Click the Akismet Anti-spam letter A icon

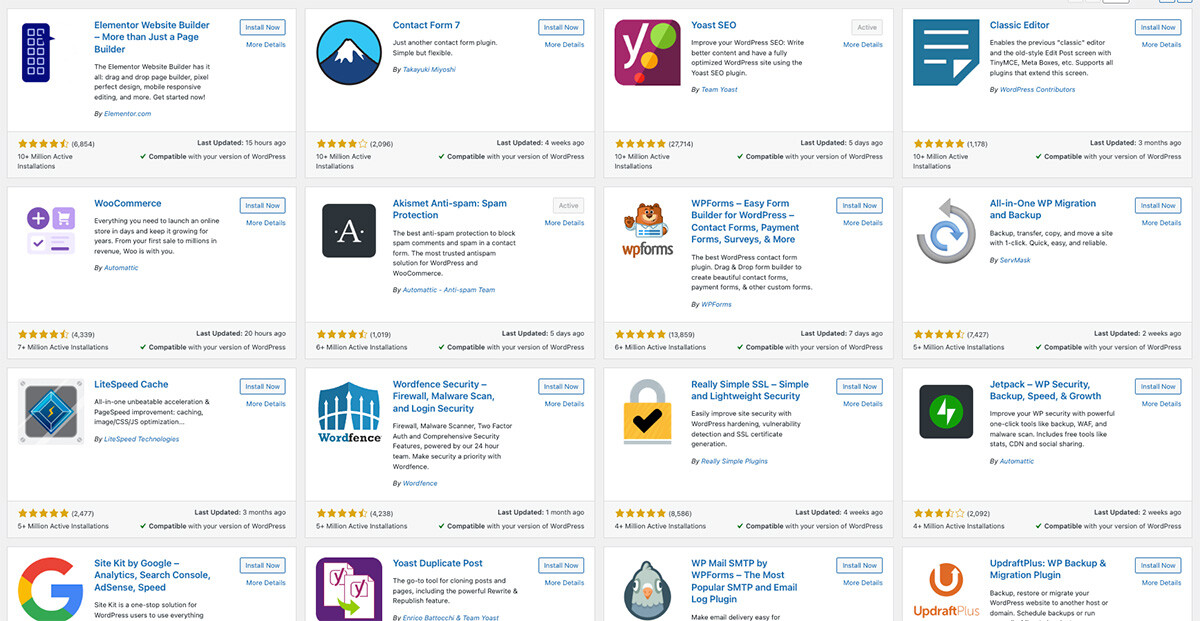(x=349, y=228)
